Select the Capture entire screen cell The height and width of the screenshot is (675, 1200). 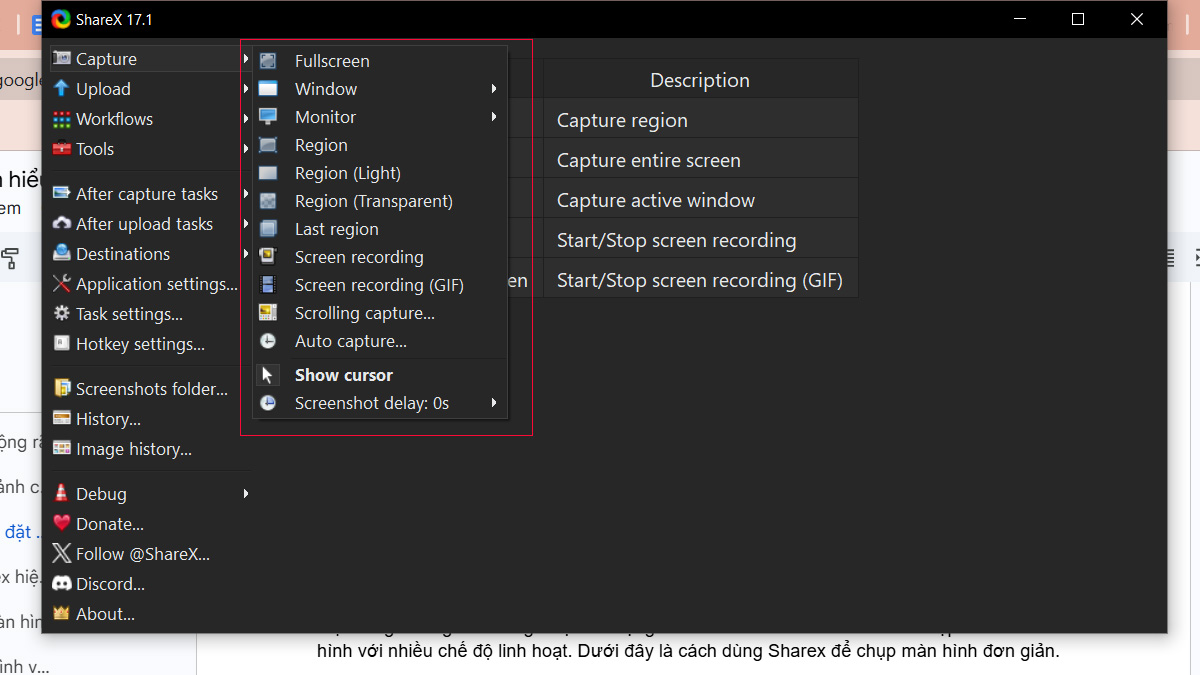click(700, 160)
